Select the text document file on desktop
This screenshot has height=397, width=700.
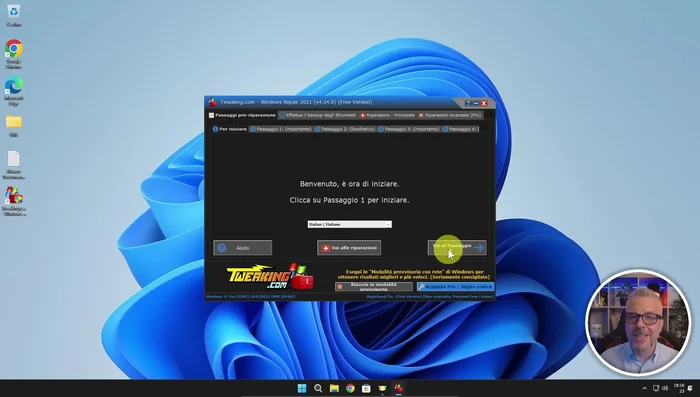click(13, 164)
